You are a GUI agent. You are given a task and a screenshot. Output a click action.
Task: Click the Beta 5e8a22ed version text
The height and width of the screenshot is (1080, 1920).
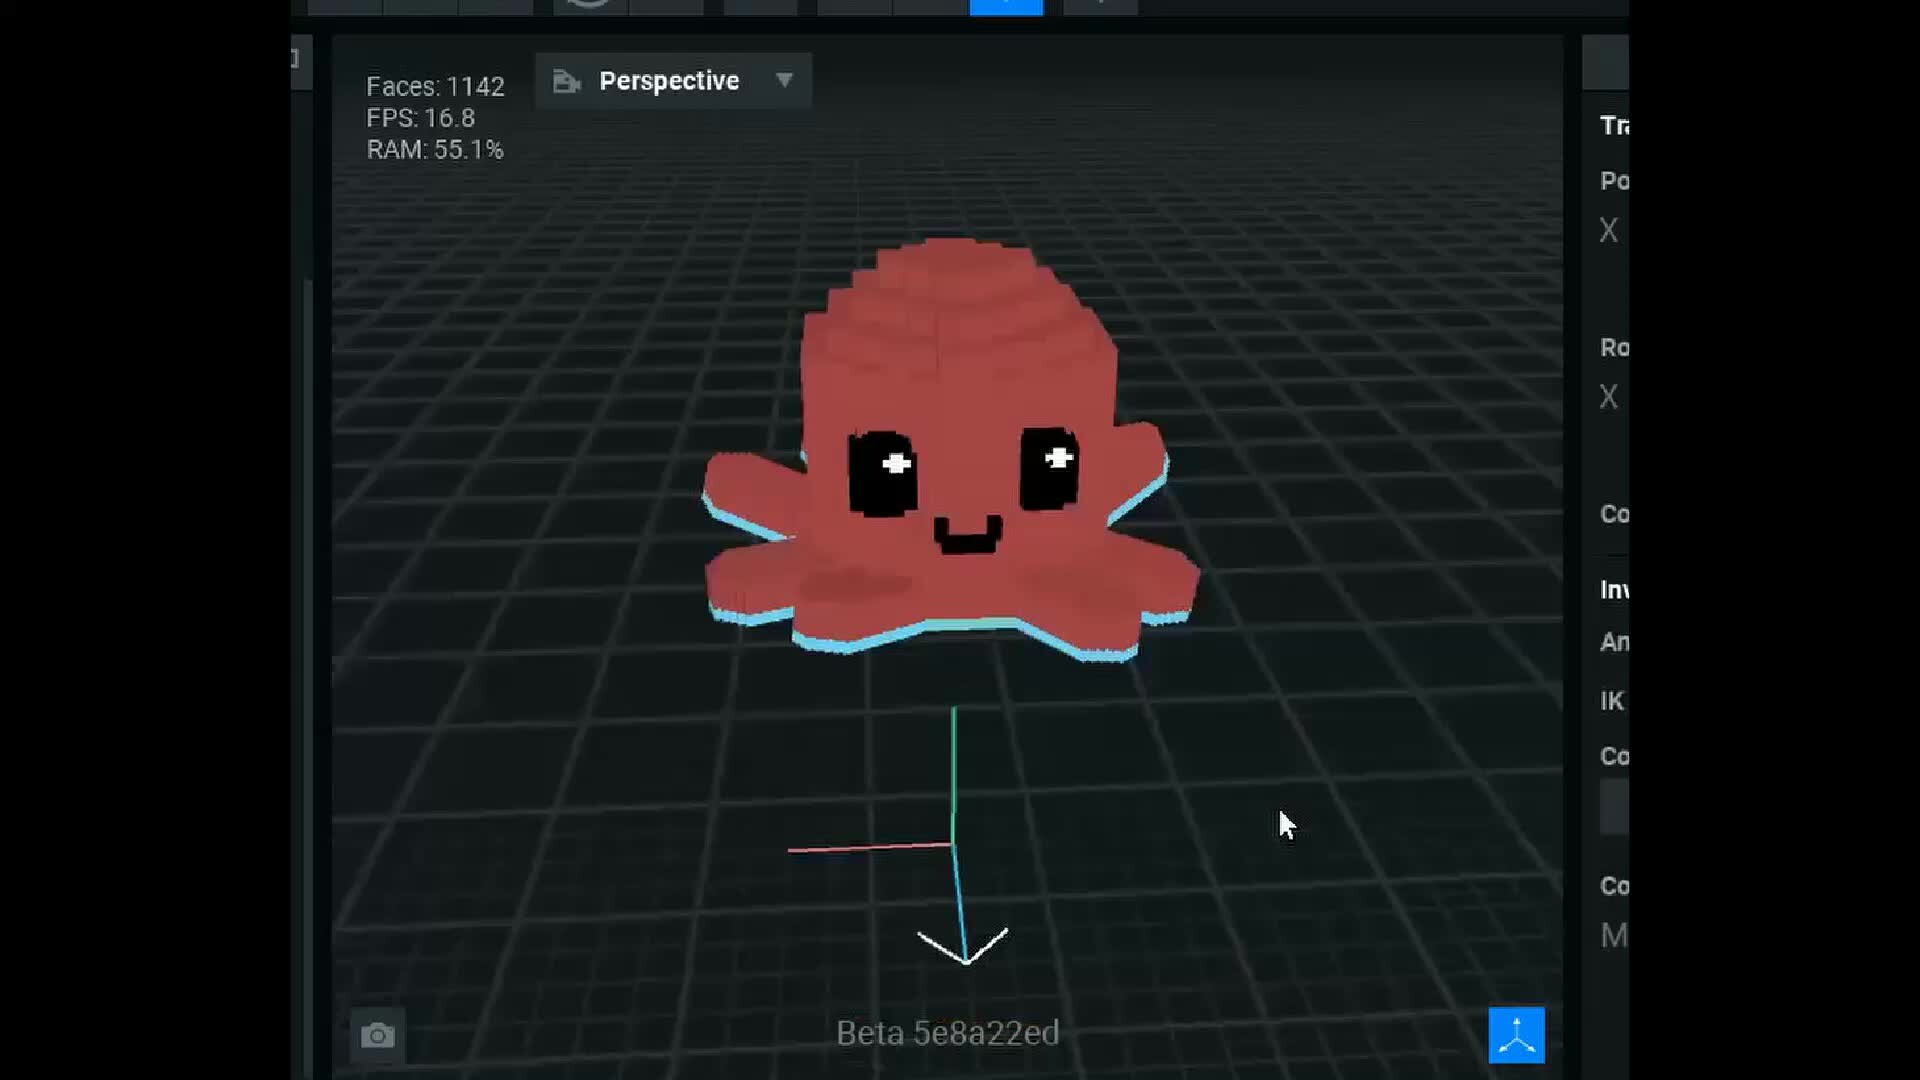(x=947, y=1033)
